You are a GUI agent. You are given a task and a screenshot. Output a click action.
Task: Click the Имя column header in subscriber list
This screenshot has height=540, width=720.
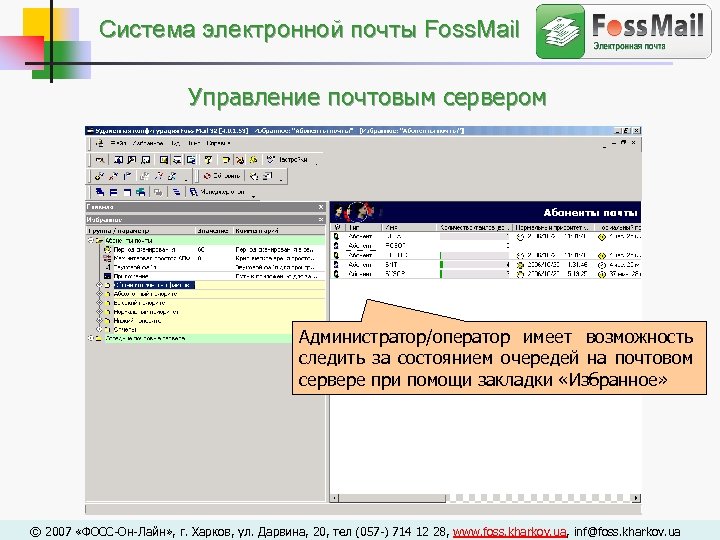(x=410, y=227)
